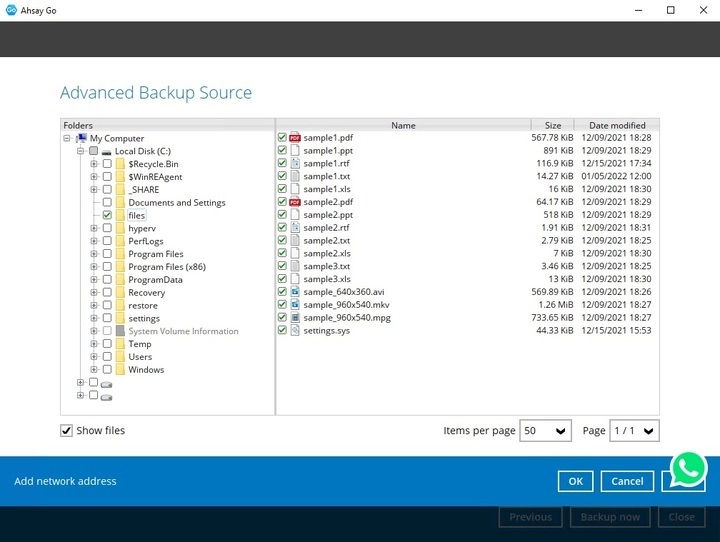Toggle the Local Disk (C:) checkbox
The image size is (720, 542).
click(x=94, y=151)
